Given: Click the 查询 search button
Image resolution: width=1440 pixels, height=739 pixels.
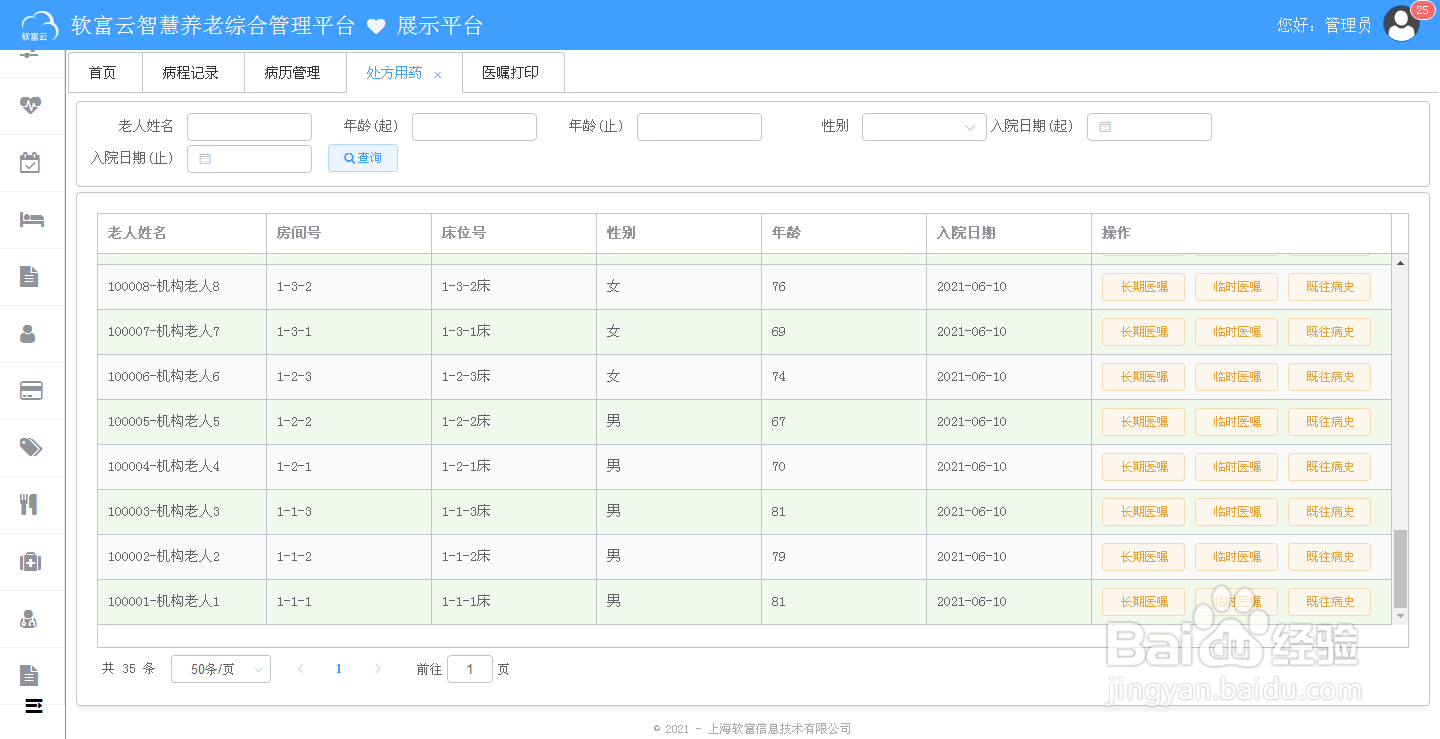Looking at the screenshot, I should (363, 158).
